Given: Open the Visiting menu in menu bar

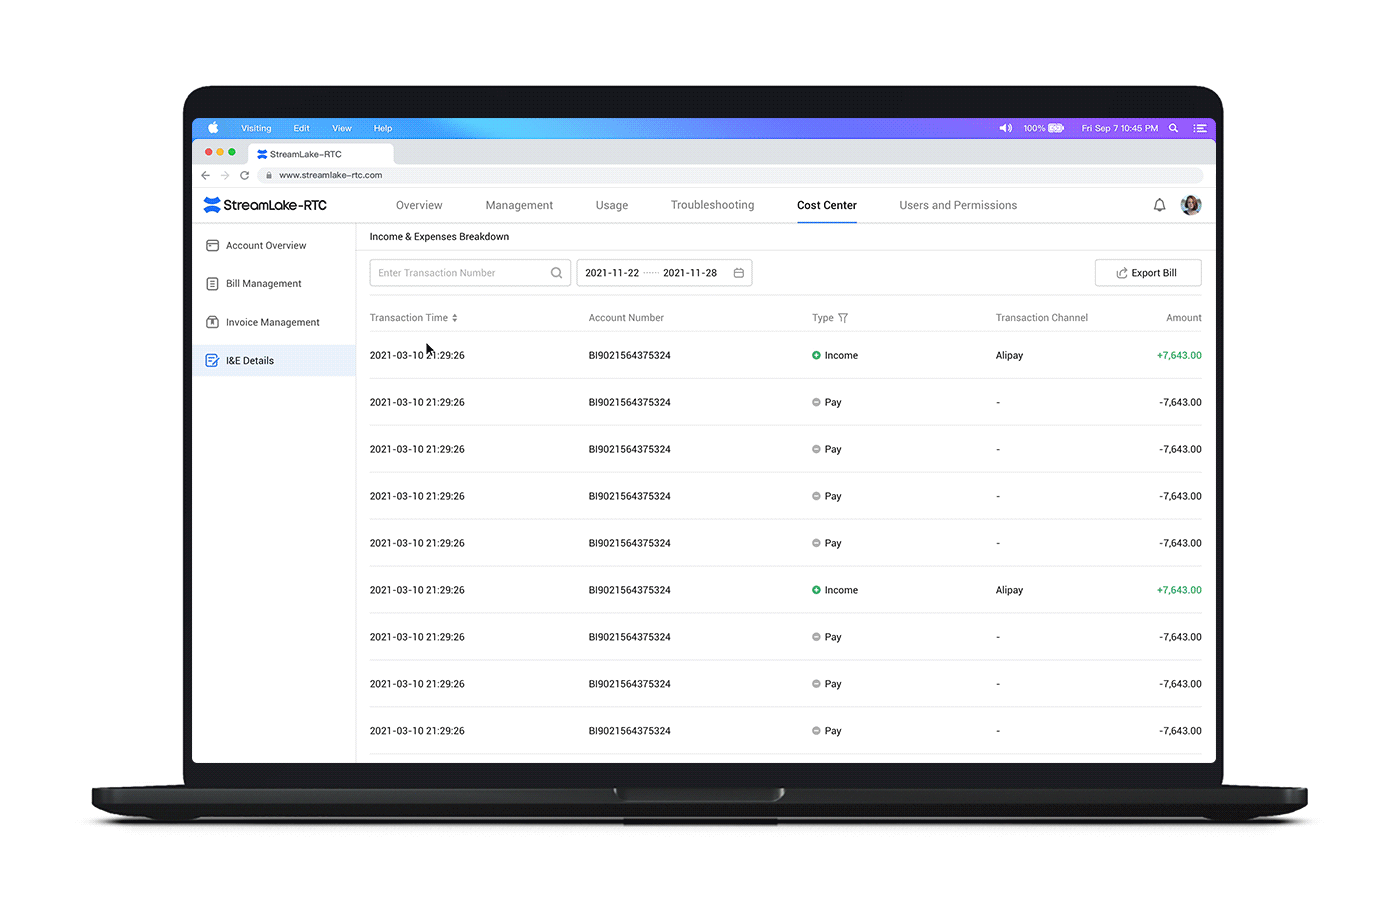Looking at the screenshot, I should point(256,128).
